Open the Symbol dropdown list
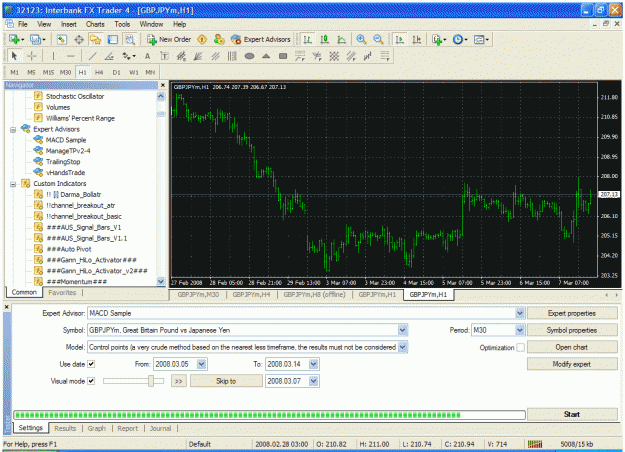 [403, 330]
